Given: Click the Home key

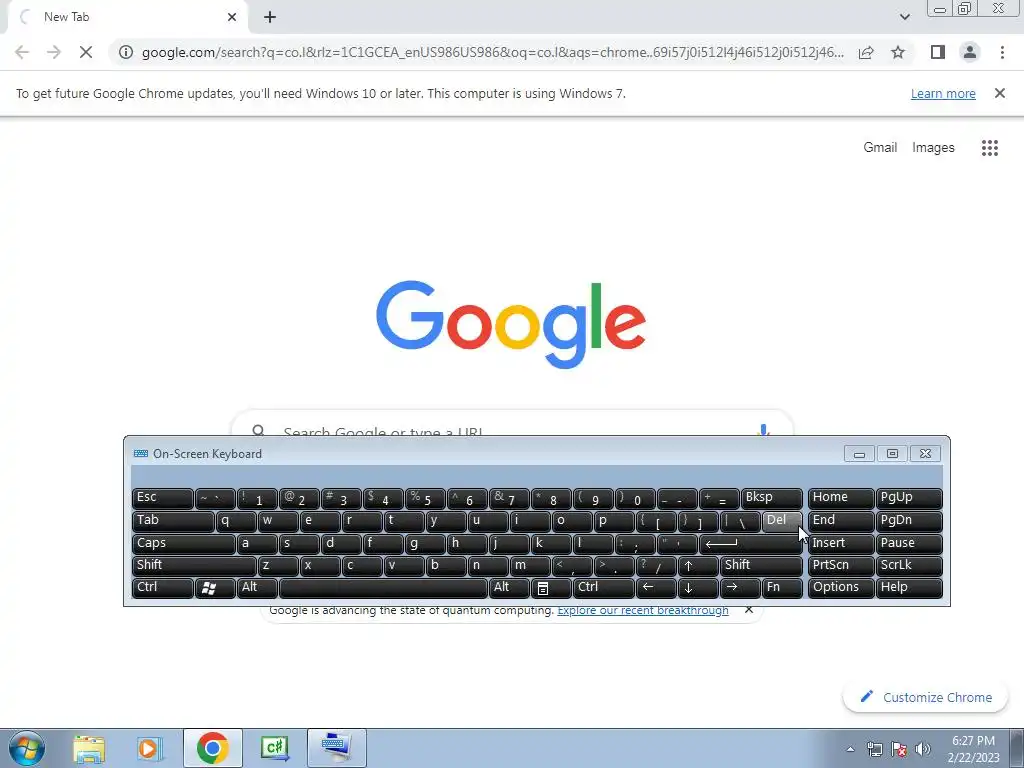Looking at the screenshot, I should (x=840, y=498).
